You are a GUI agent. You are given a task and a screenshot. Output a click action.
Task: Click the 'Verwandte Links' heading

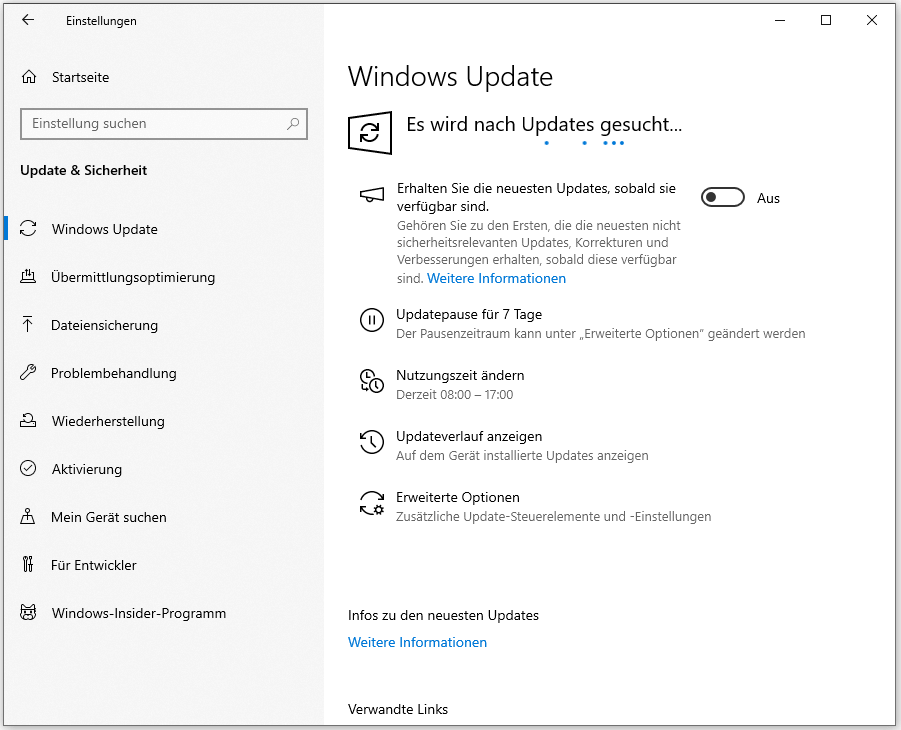point(398,709)
